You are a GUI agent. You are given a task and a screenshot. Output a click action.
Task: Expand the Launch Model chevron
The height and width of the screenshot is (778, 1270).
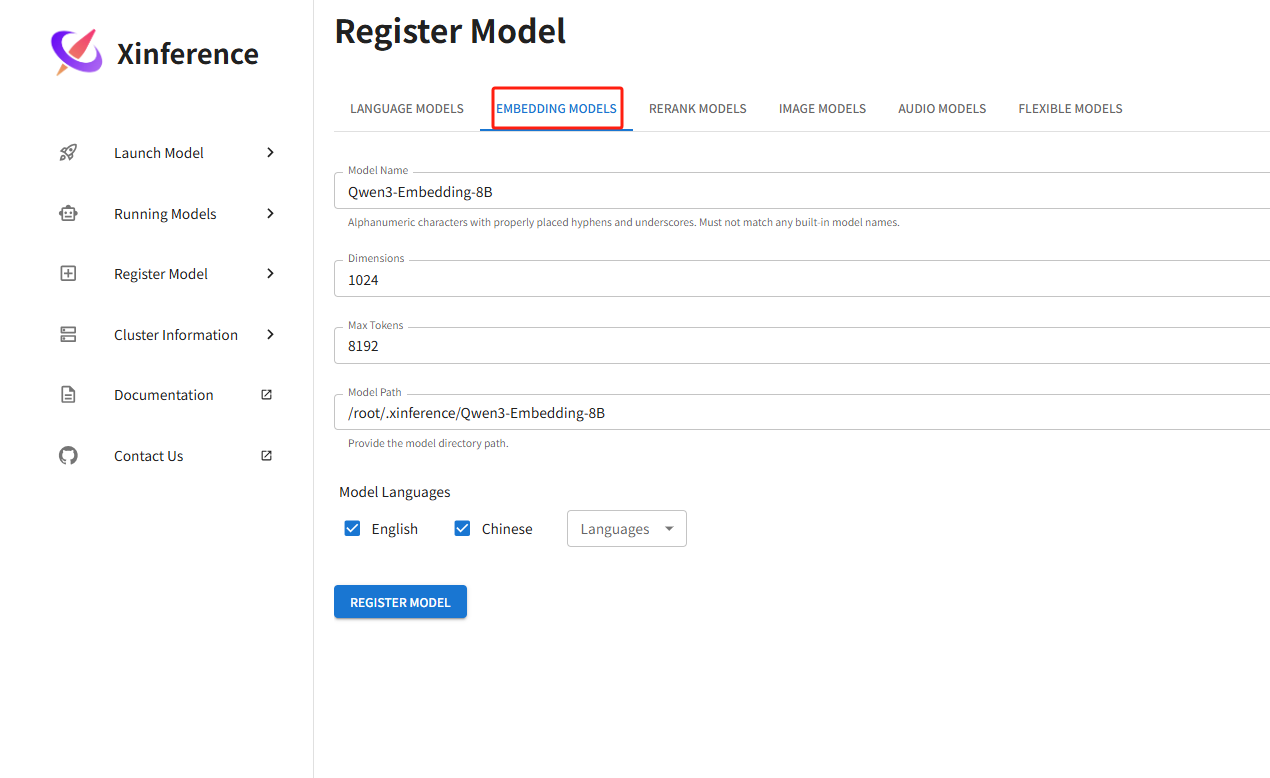pos(270,152)
